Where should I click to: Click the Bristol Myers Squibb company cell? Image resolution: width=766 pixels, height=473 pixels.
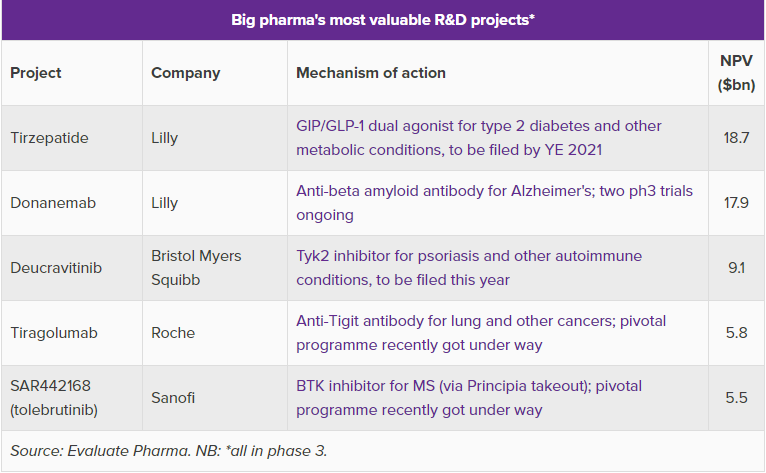tap(196, 268)
